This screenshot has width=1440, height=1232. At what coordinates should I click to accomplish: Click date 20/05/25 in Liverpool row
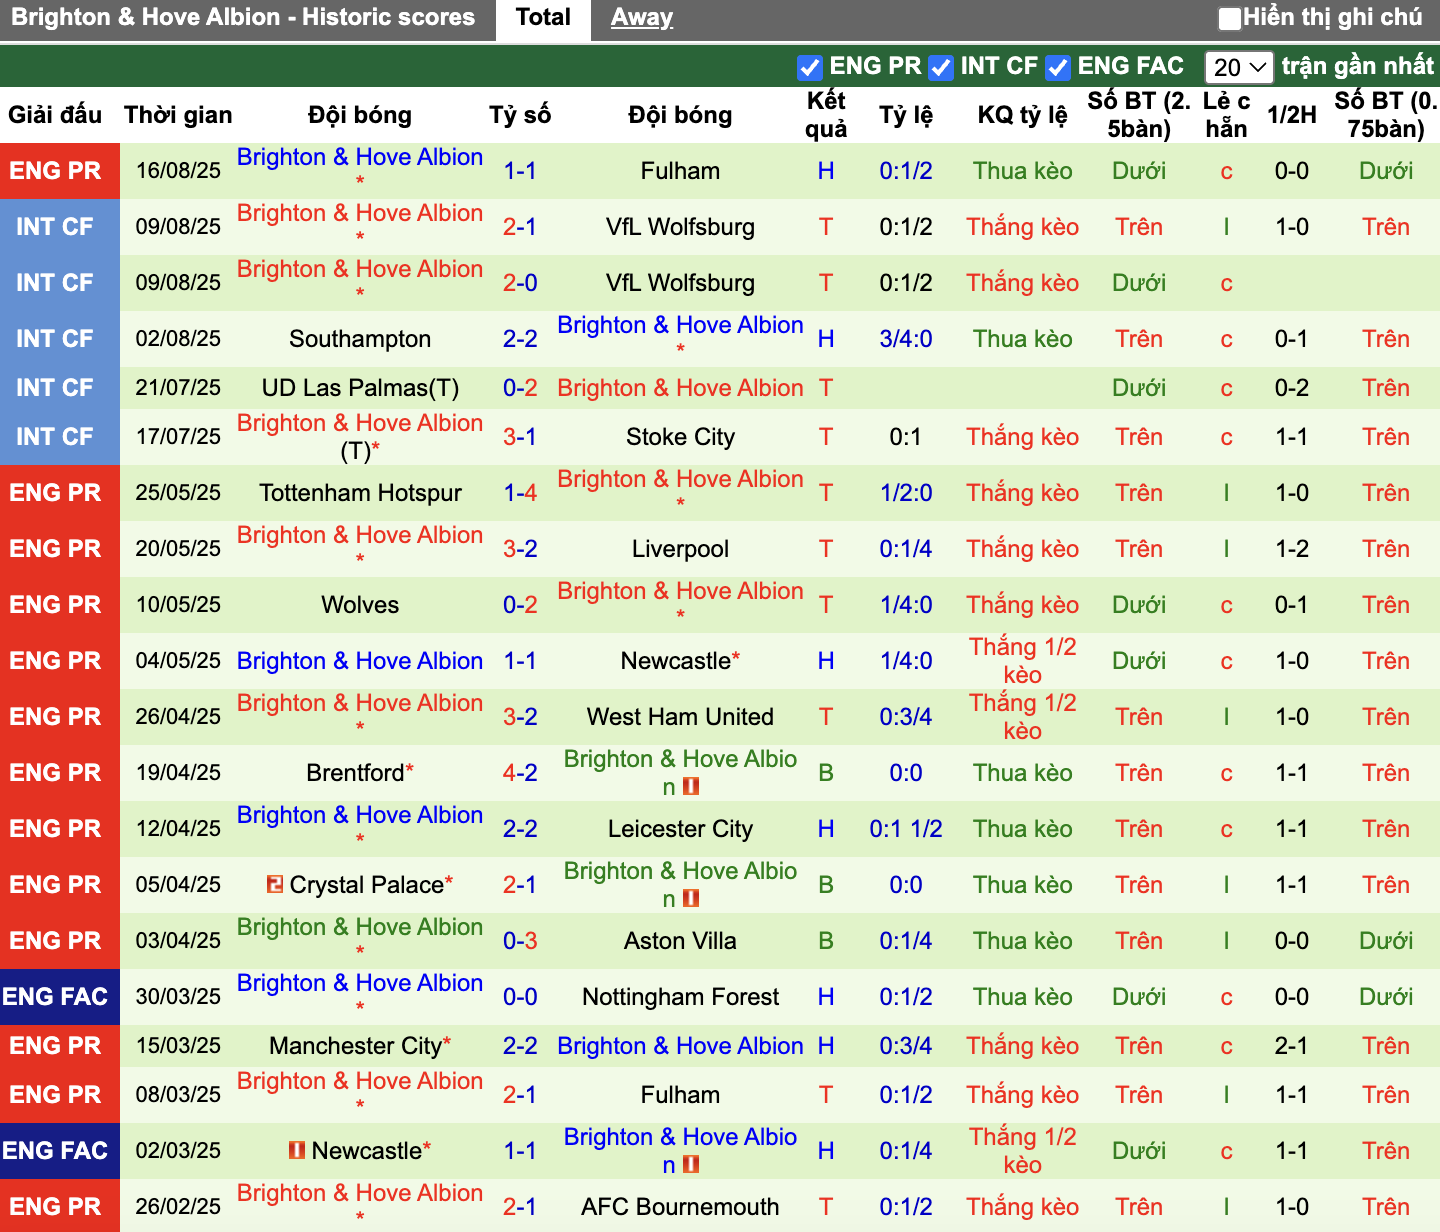[178, 549]
